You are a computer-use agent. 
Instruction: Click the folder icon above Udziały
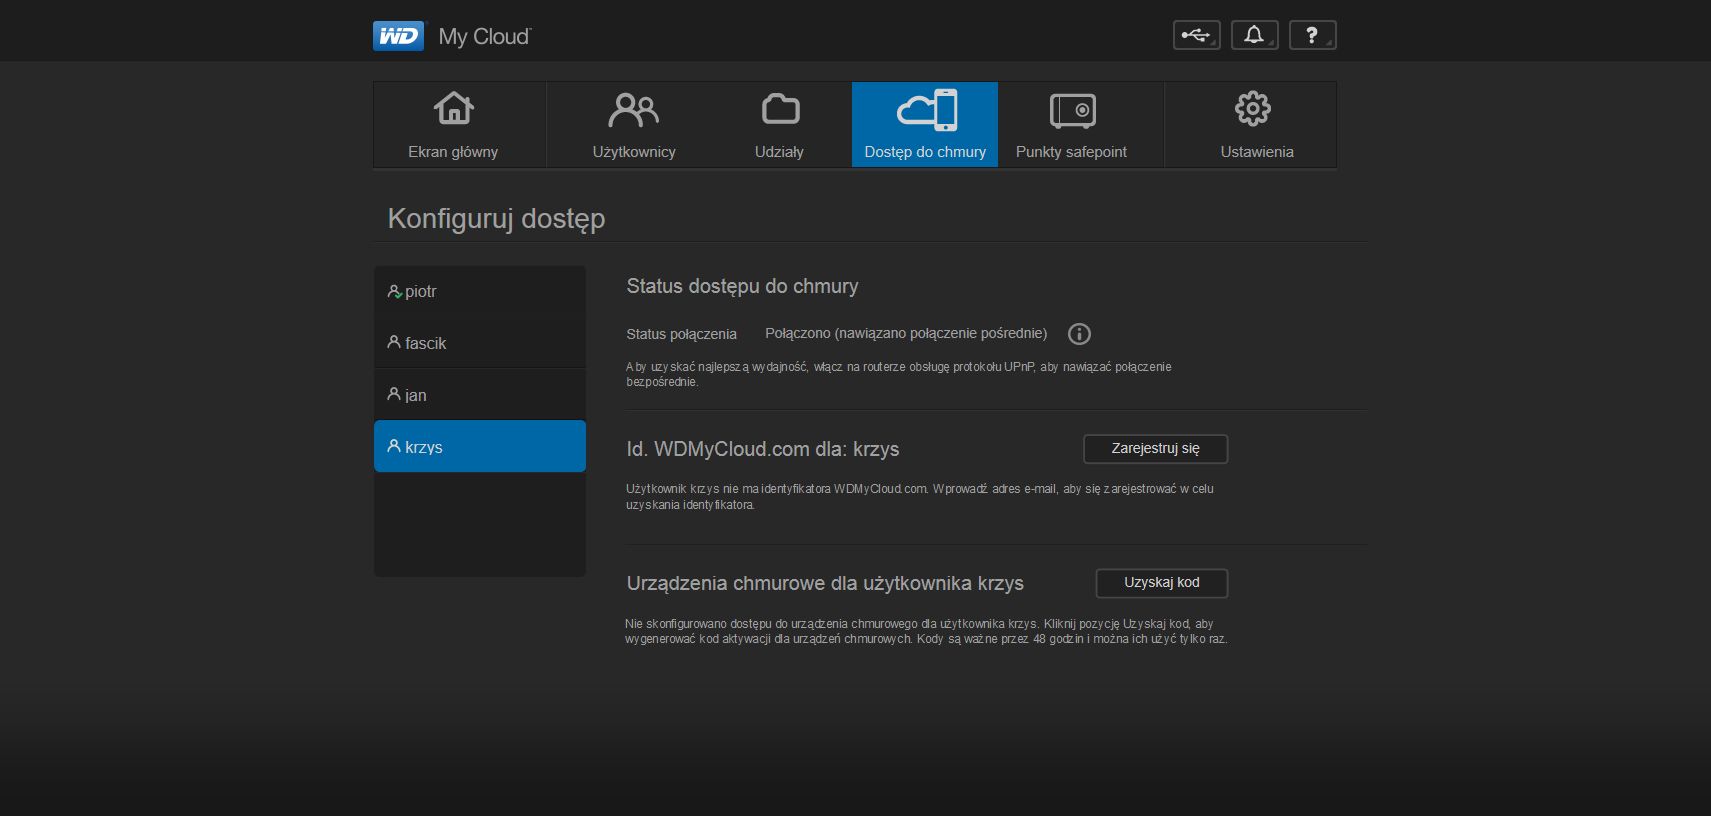(x=780, y=109)
